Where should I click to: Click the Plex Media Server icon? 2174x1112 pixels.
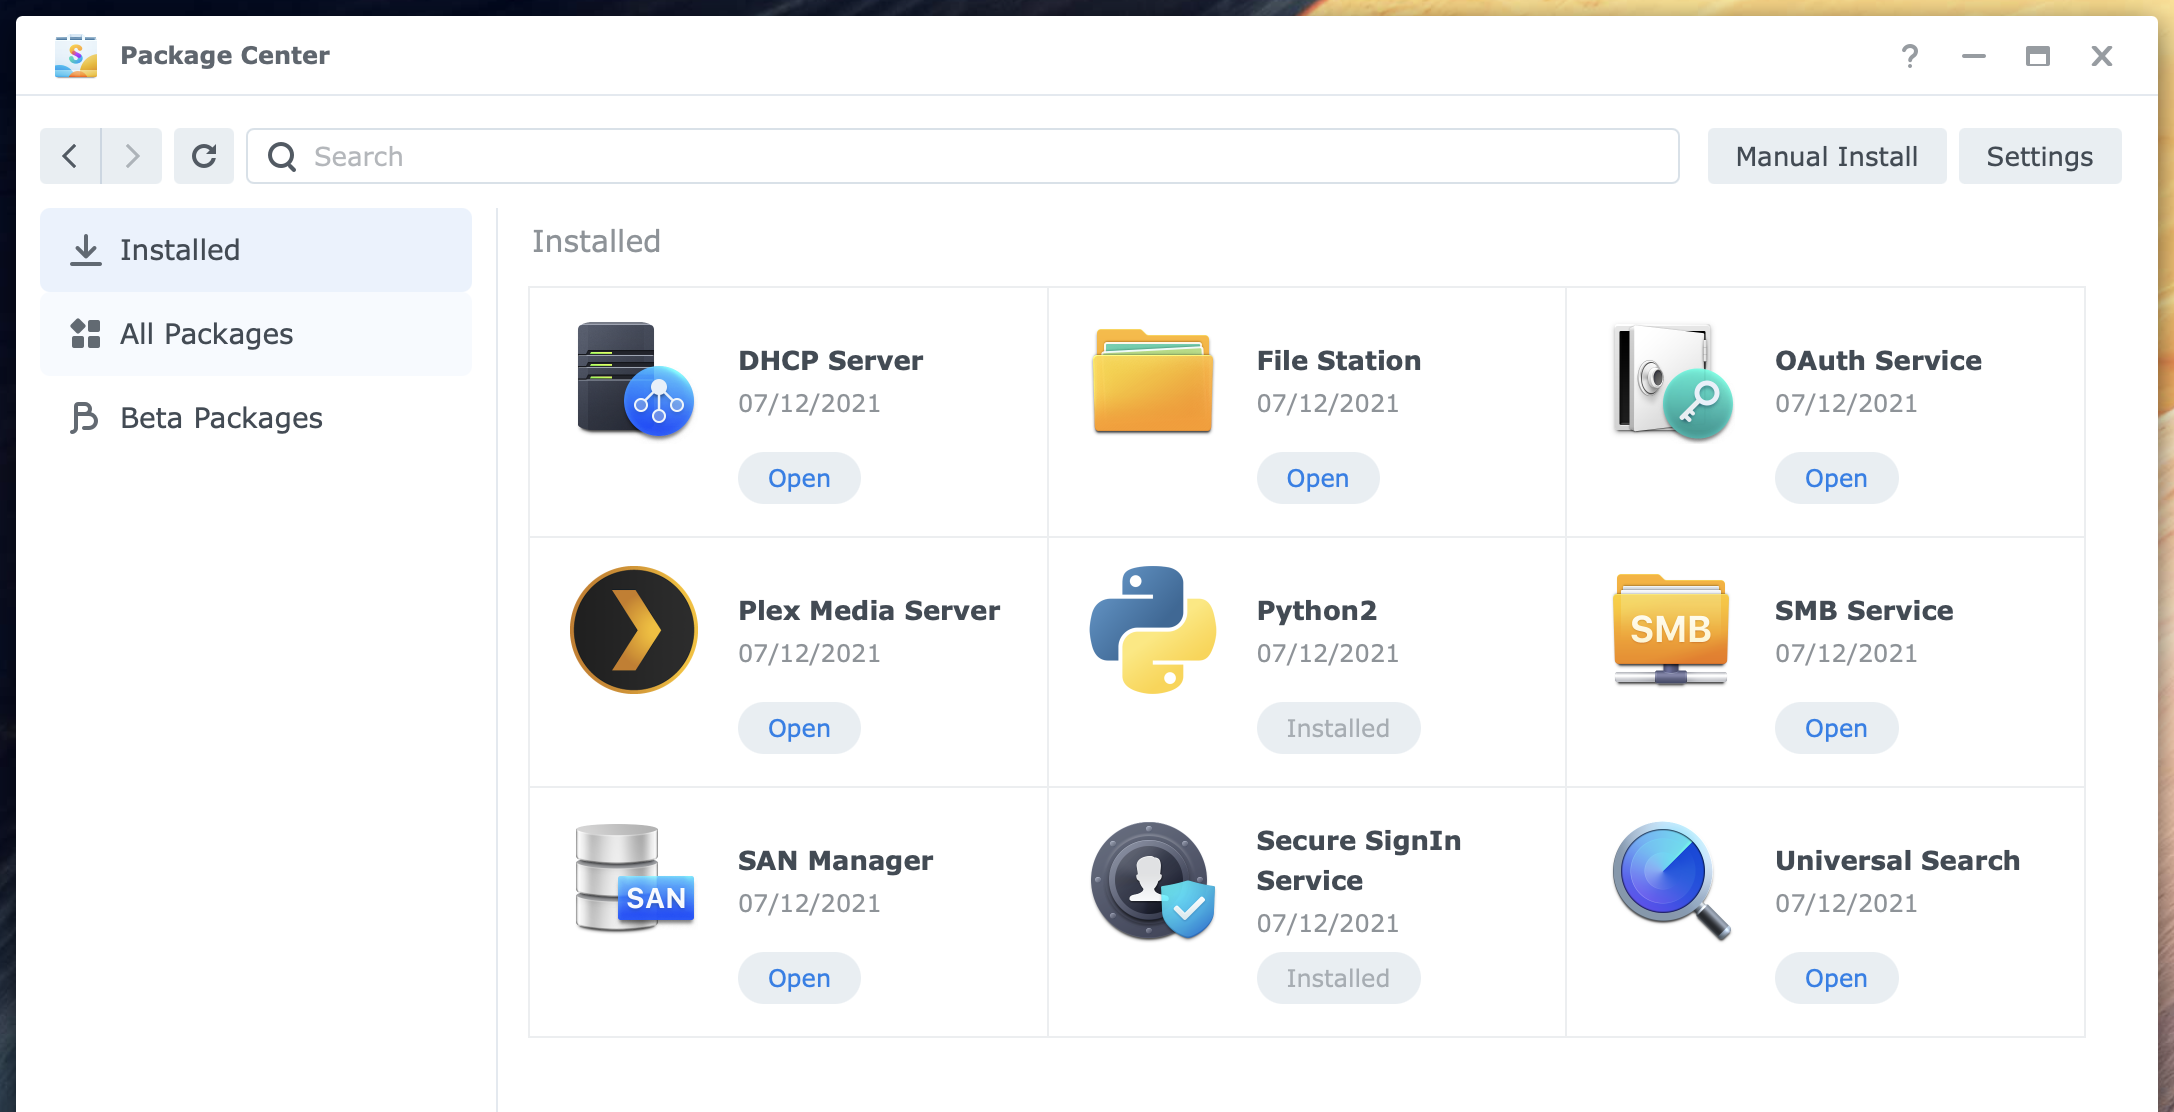pos(634,630)
